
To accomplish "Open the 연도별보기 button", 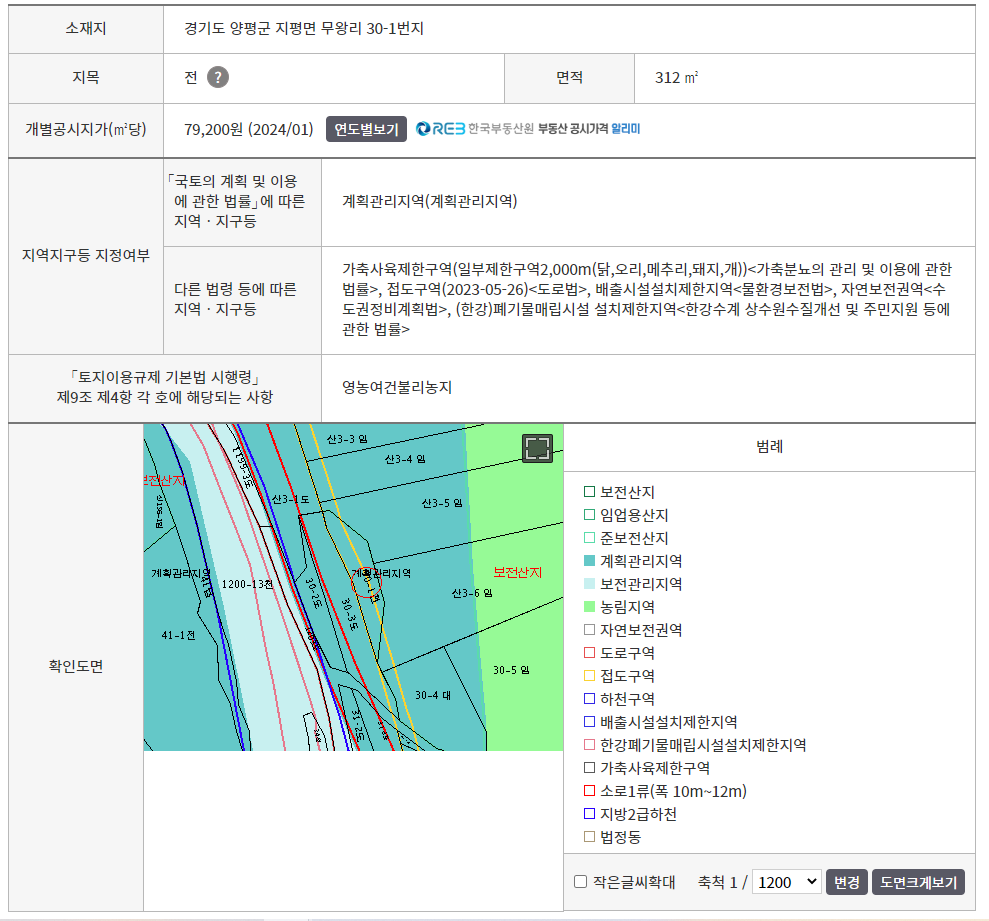I will (366, 129).
